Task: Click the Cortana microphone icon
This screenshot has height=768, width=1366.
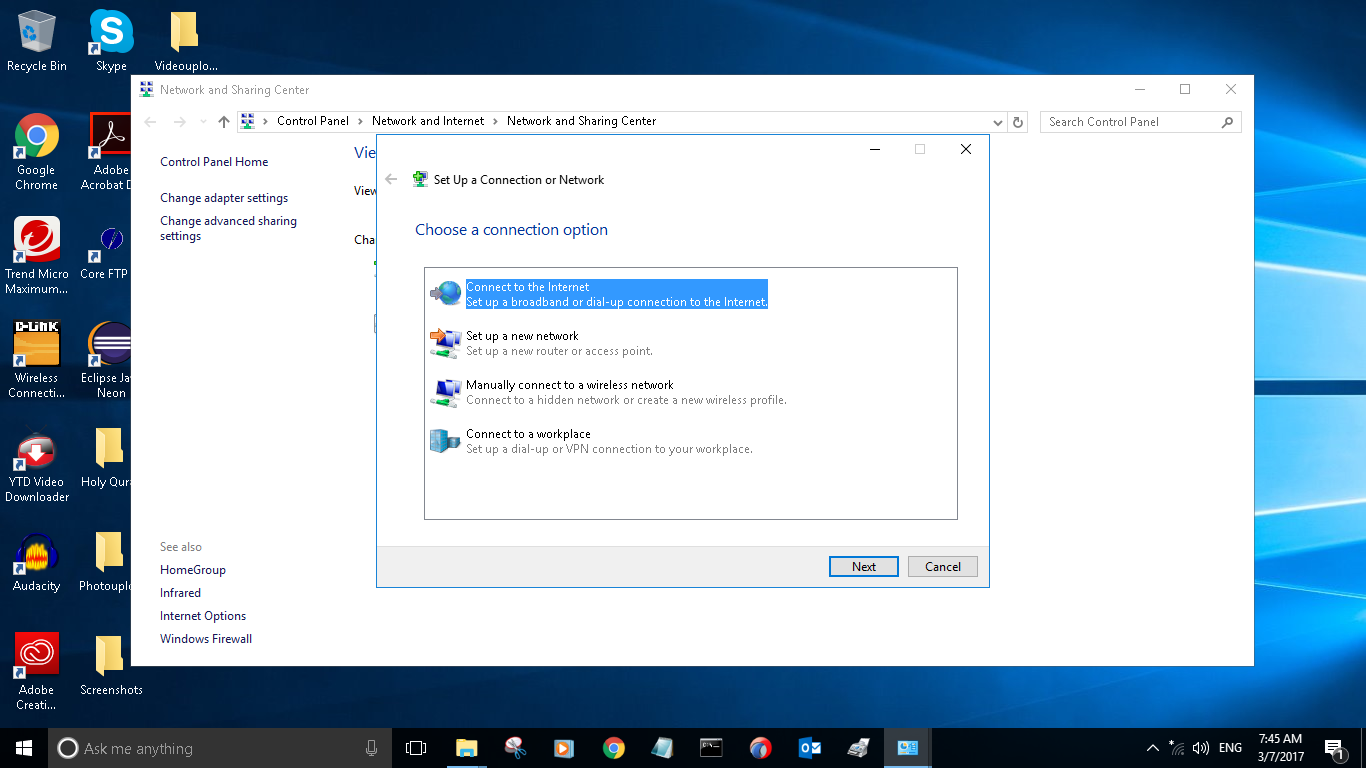Action: click(372, 748)
